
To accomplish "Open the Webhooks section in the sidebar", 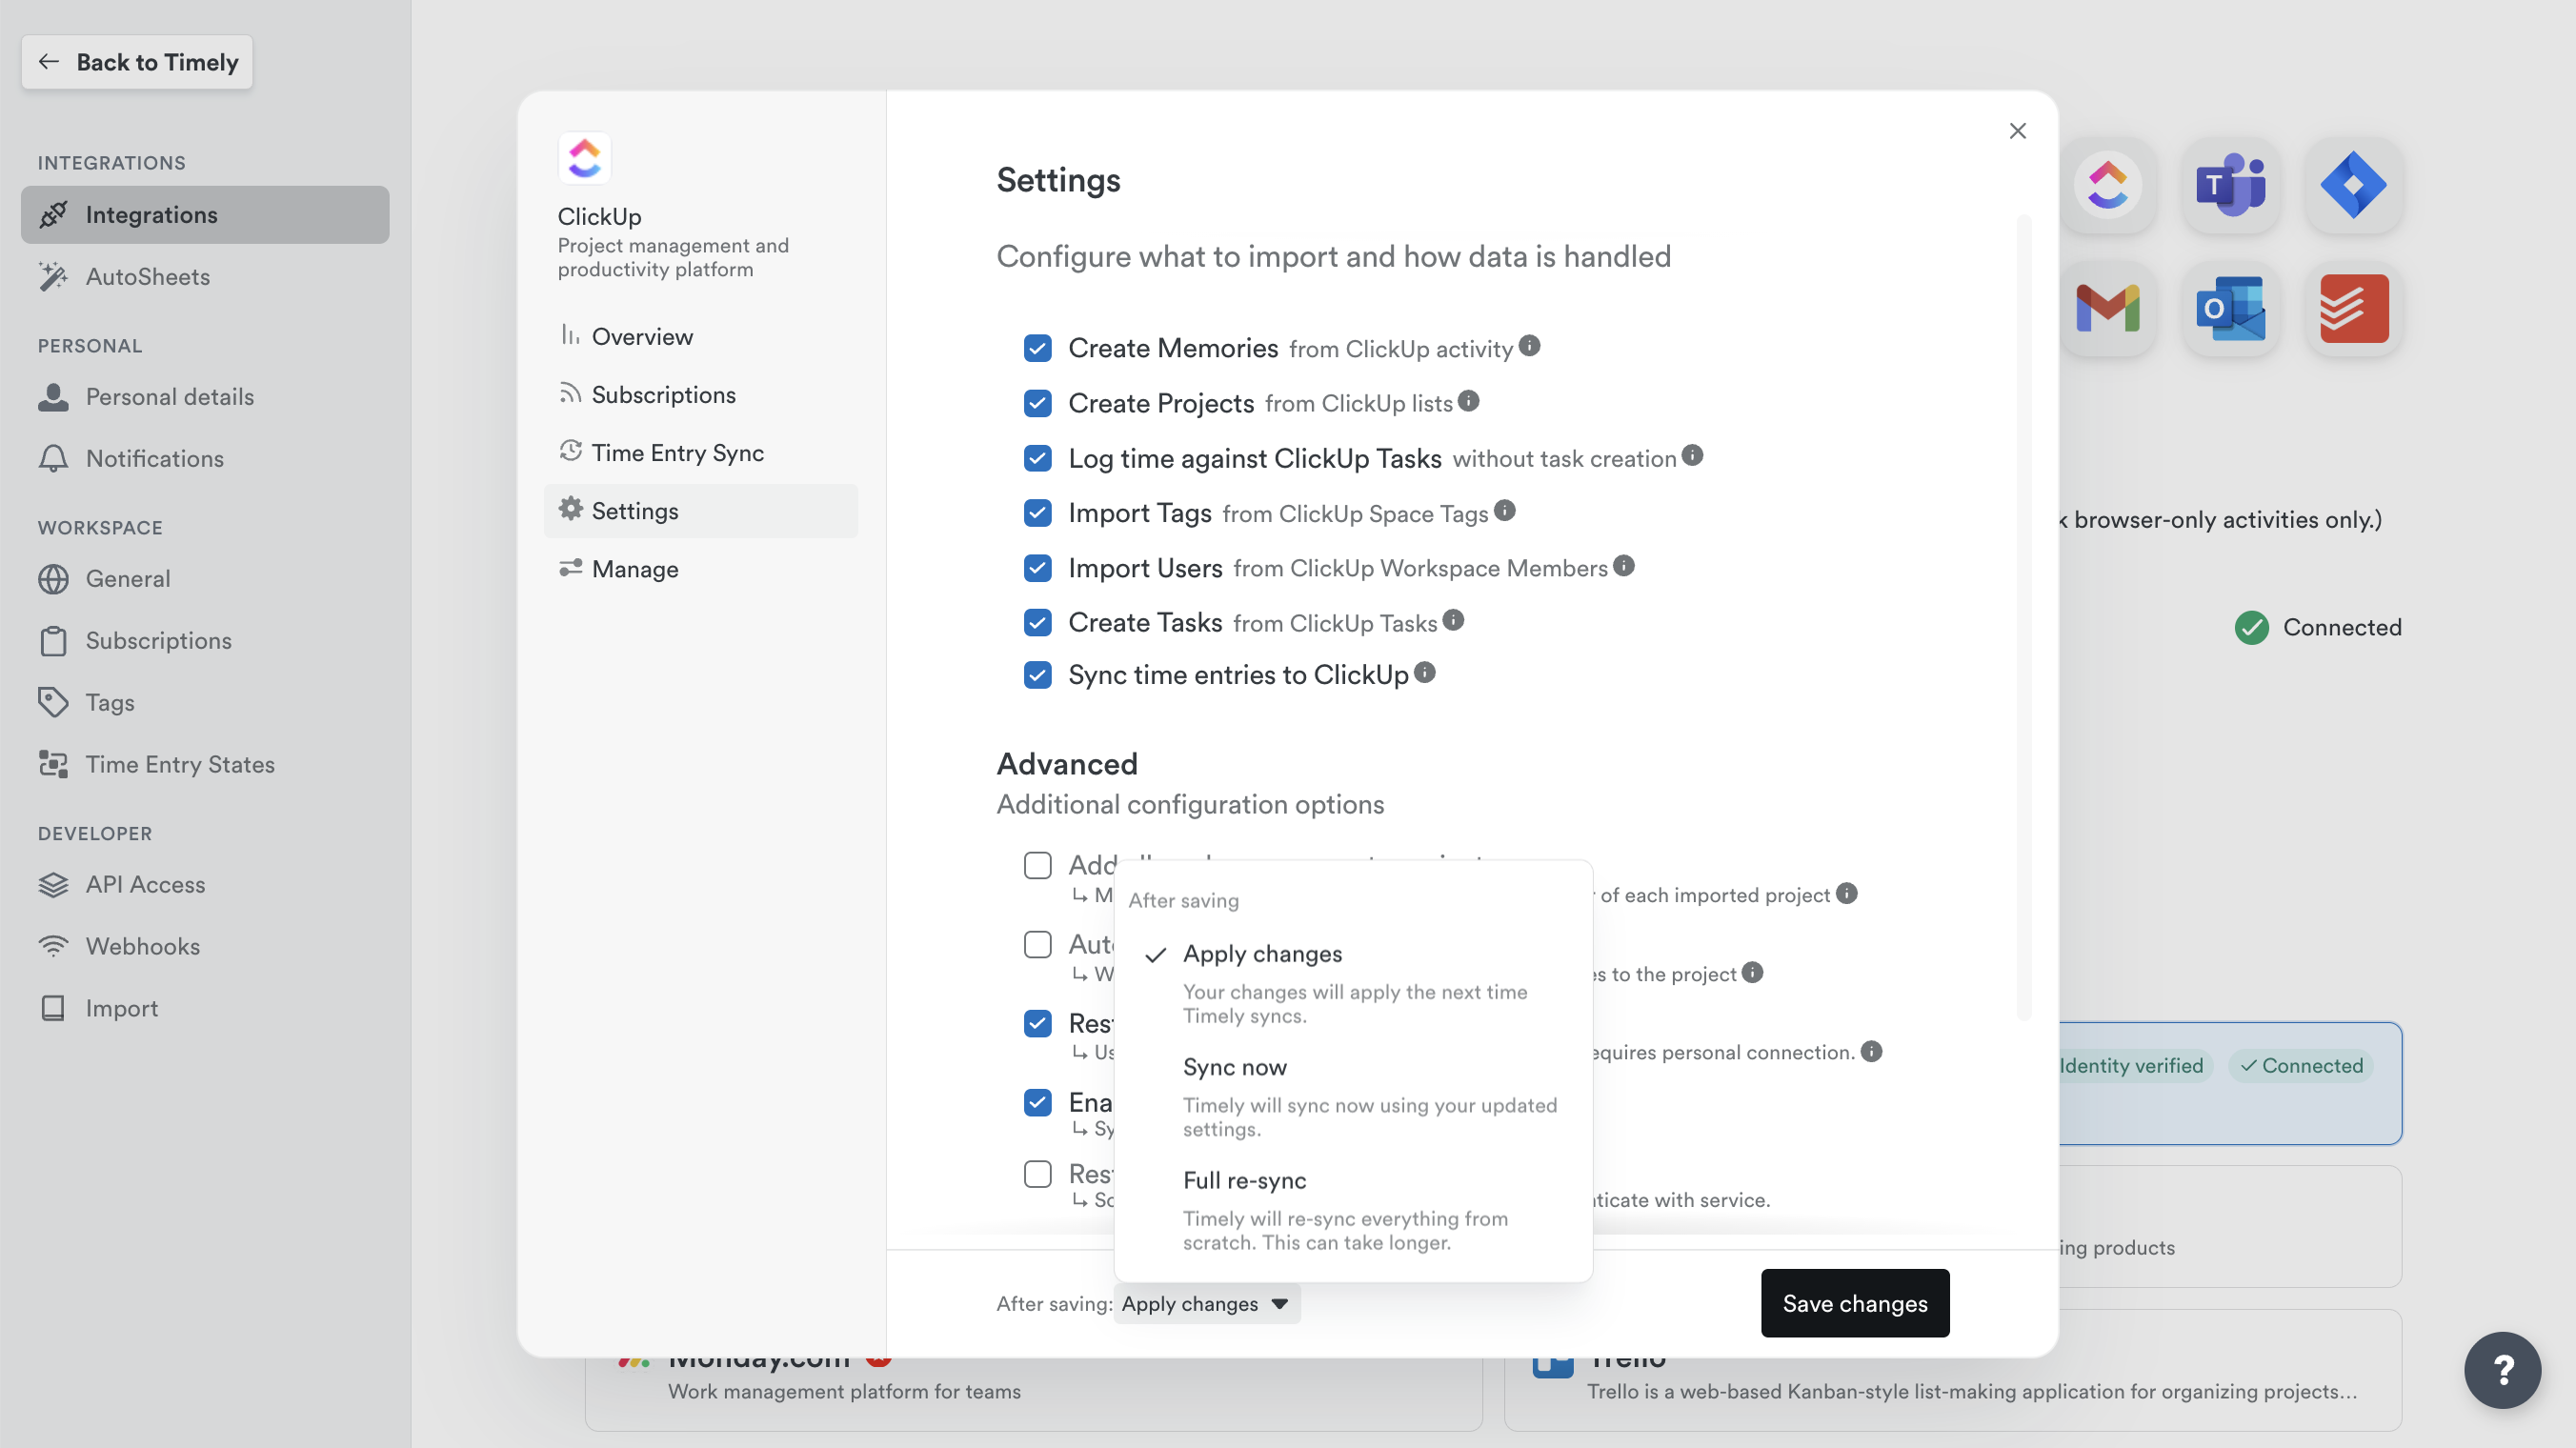I will pyautogui.click(x=143, y=945).
